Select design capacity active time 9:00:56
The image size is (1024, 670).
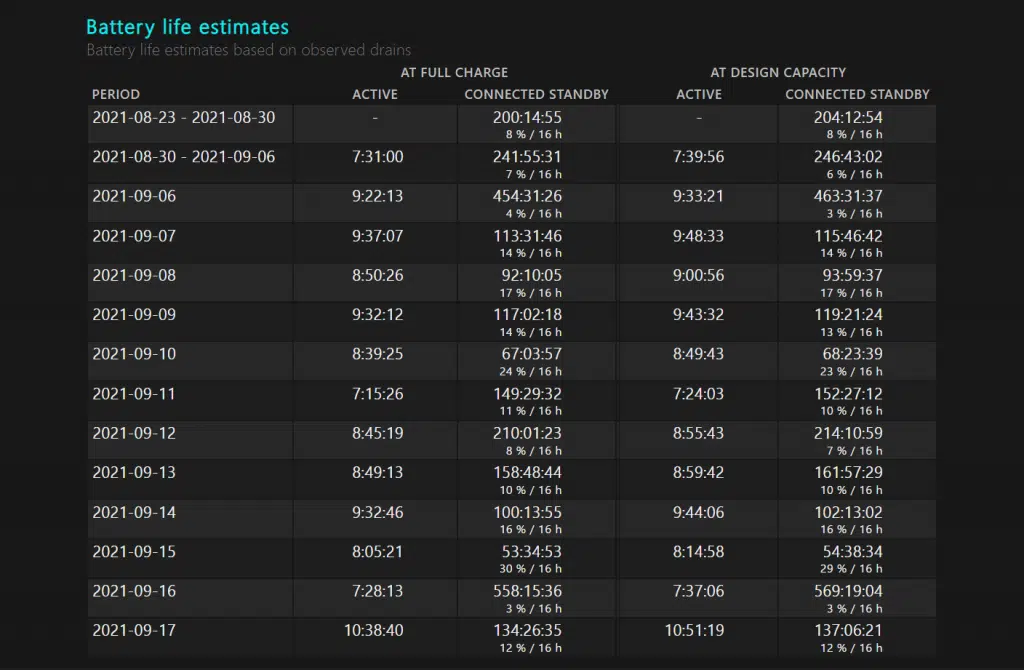click(698, 275)
